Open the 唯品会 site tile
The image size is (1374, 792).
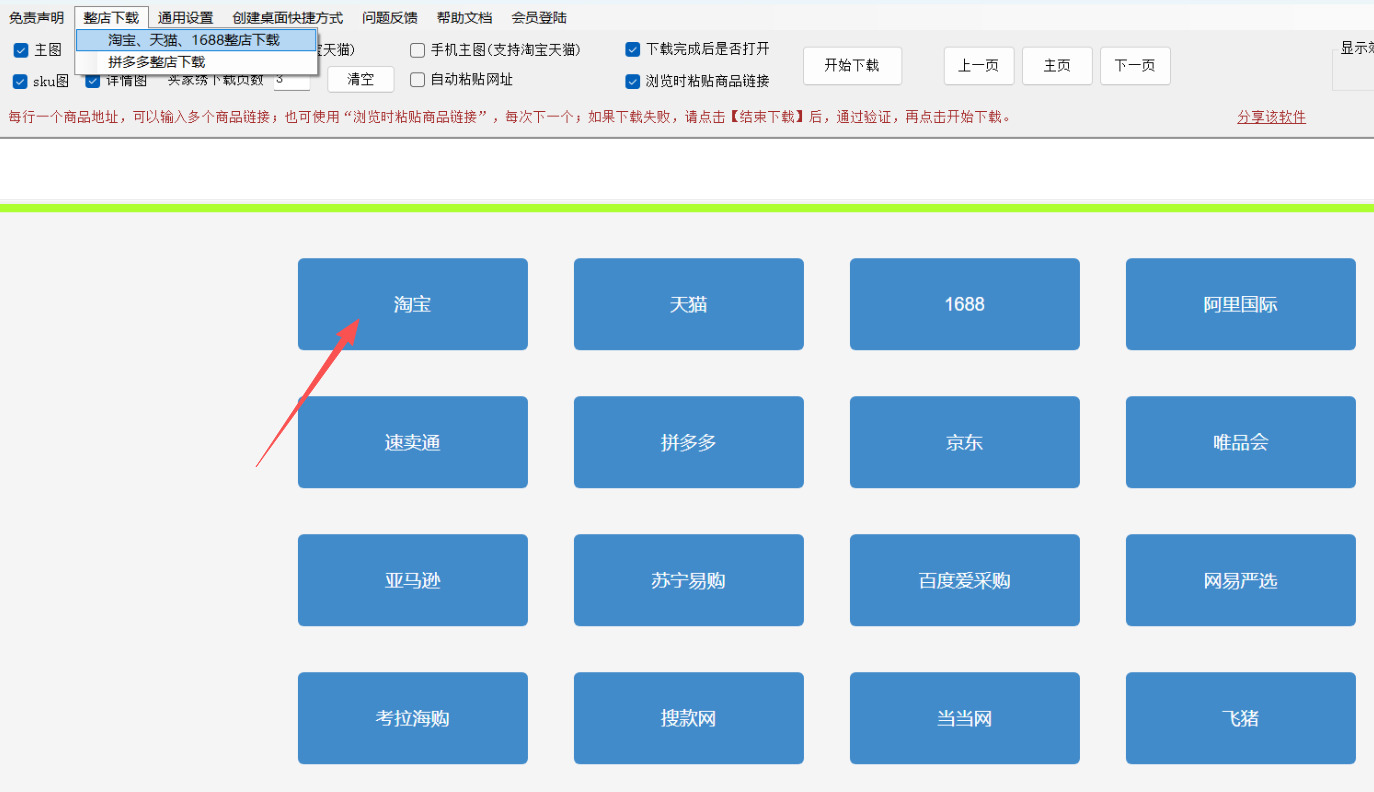[x=1241, y=442]
